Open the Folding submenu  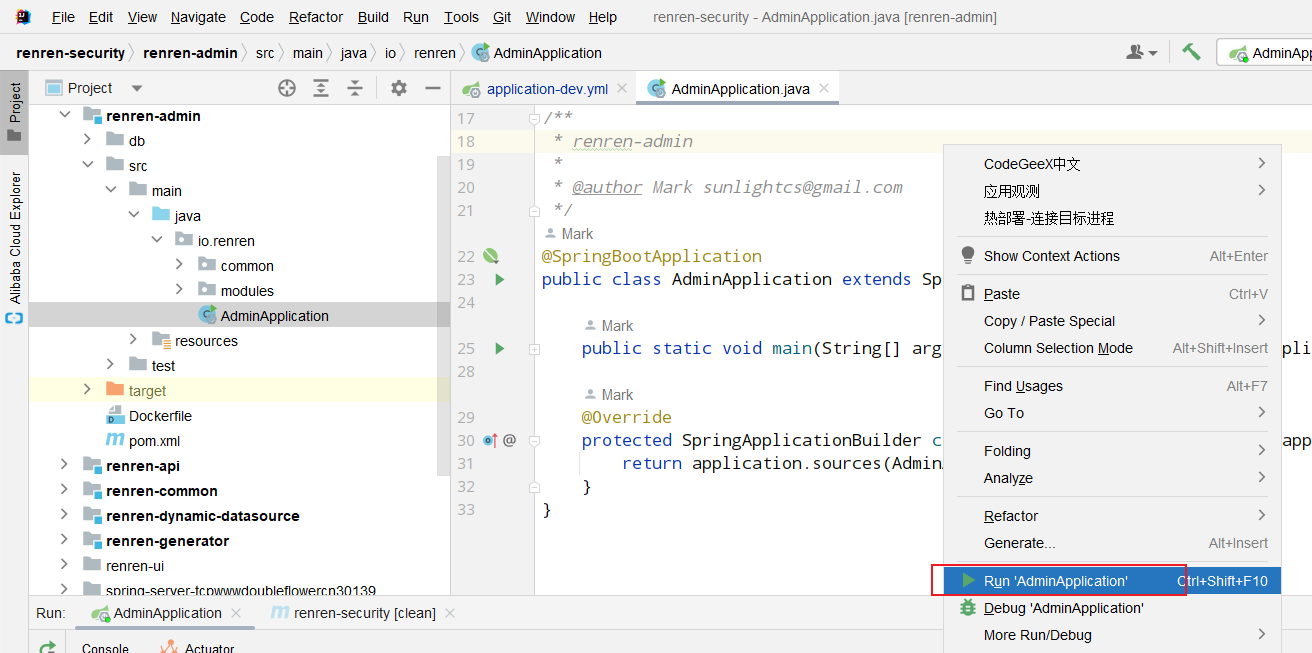(1112, 451)
